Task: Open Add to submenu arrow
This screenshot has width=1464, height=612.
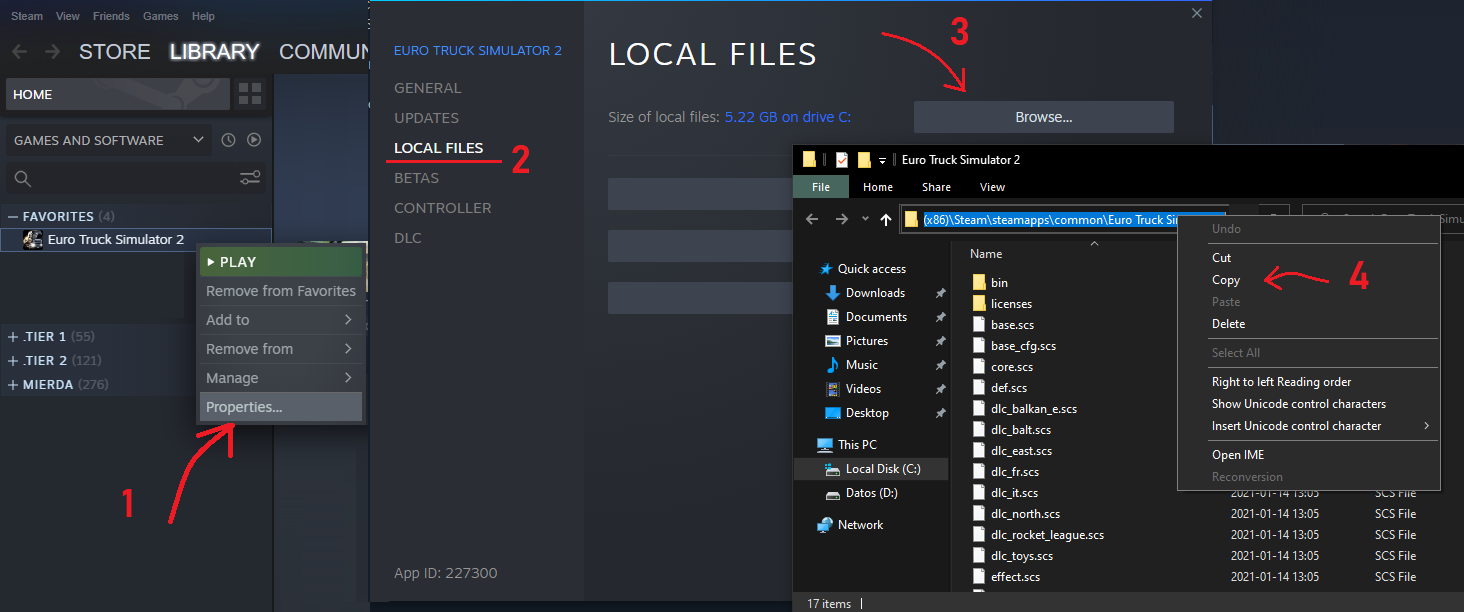Action: coord(348,320)
